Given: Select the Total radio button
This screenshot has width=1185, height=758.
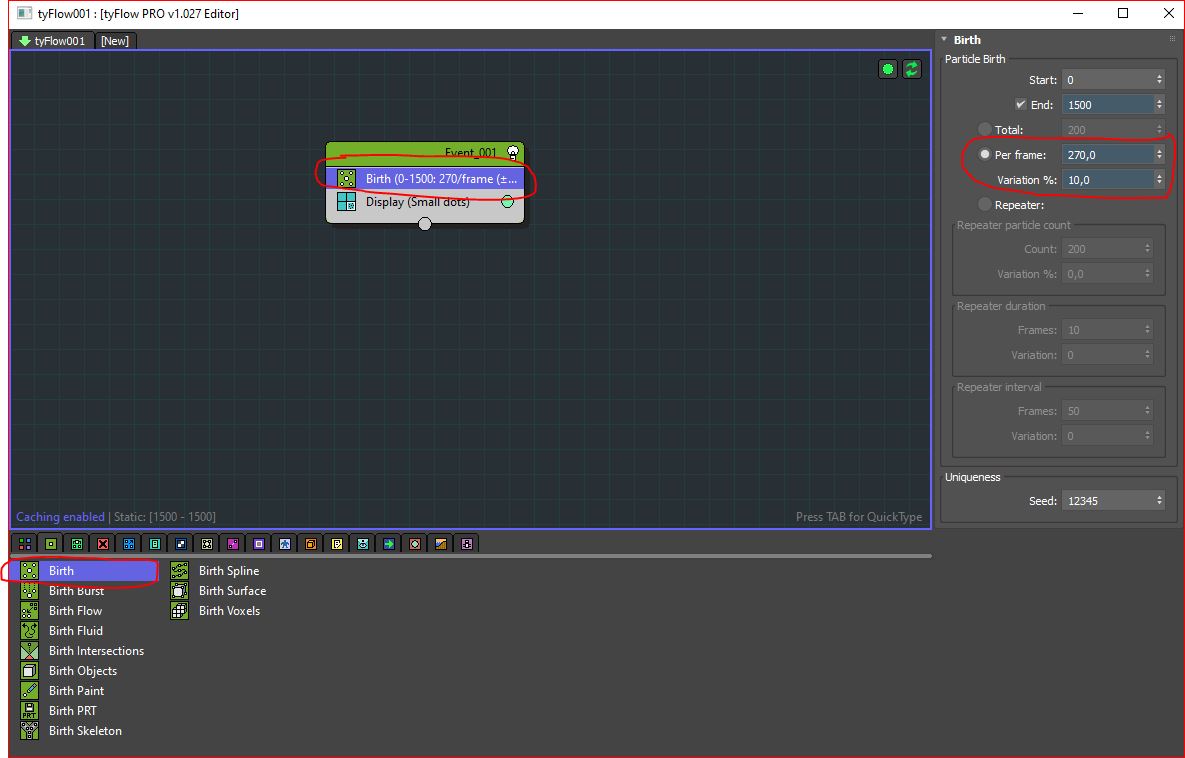Looking at the screenshot, I should pyautogui.click(x=985, y=129).
